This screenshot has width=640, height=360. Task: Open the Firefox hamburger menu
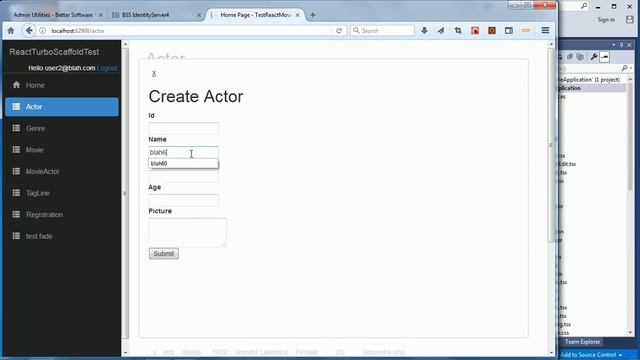tap(545, 31)
